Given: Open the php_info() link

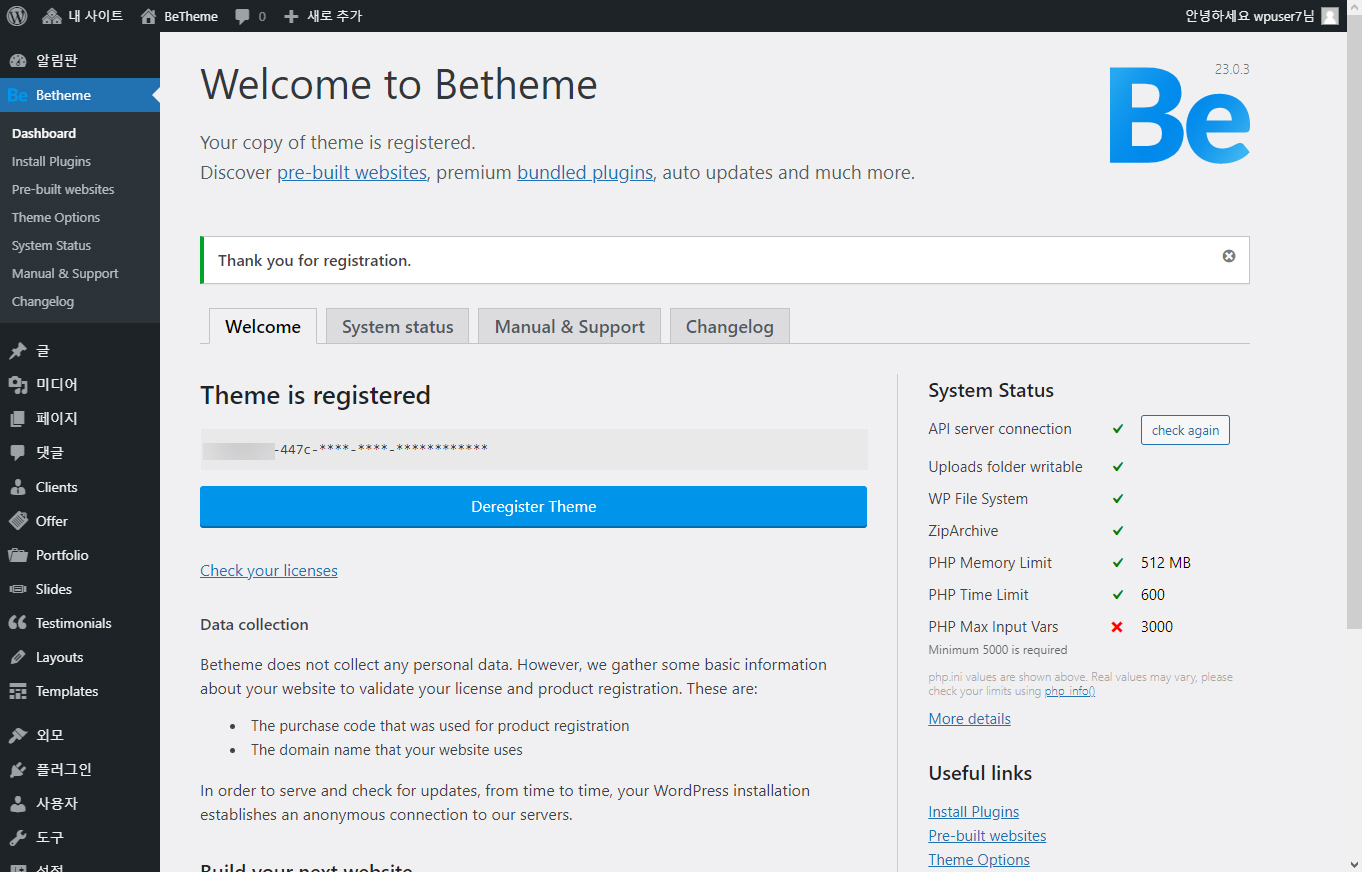Looking at the screenshot, I should (x=1070, y=691).
